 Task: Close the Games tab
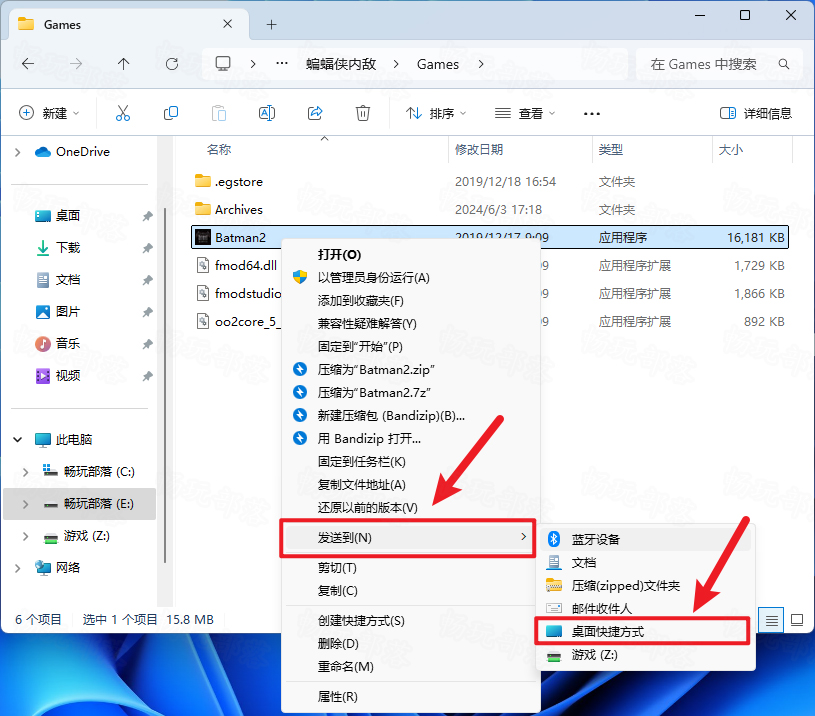227,24
